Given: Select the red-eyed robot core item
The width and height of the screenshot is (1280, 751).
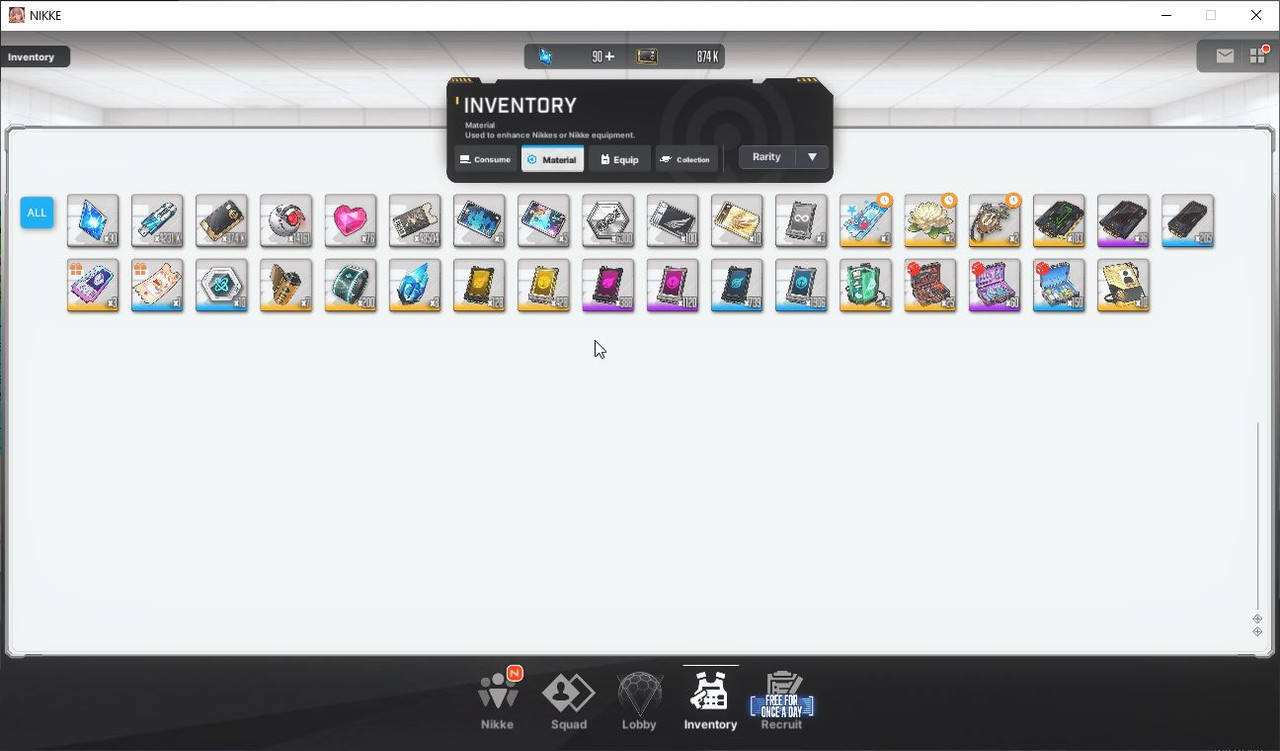Looking at the screenshot, I should (286, 220).
